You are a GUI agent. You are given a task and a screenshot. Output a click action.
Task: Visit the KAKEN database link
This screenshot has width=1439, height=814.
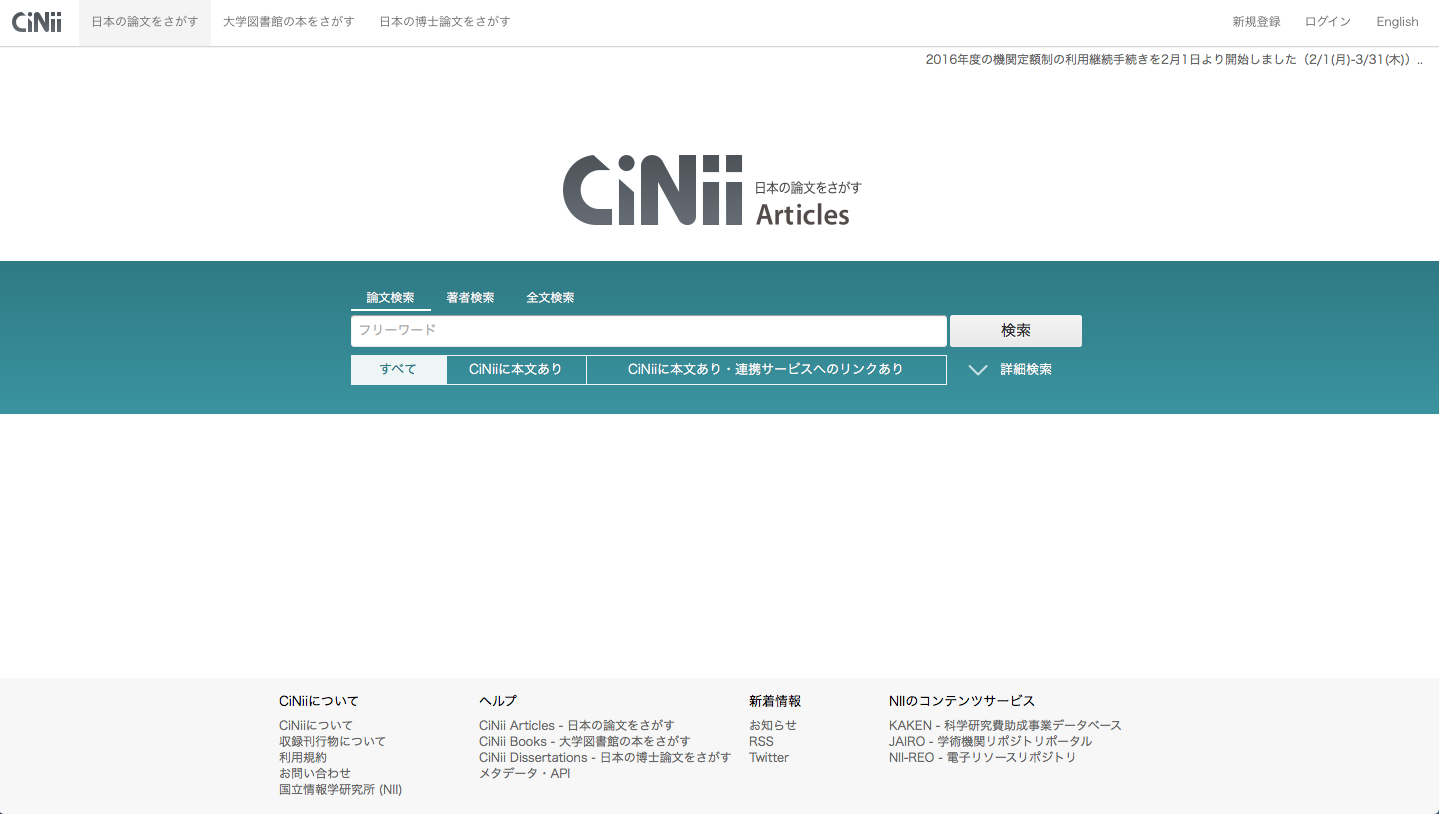pos(1005,725)
